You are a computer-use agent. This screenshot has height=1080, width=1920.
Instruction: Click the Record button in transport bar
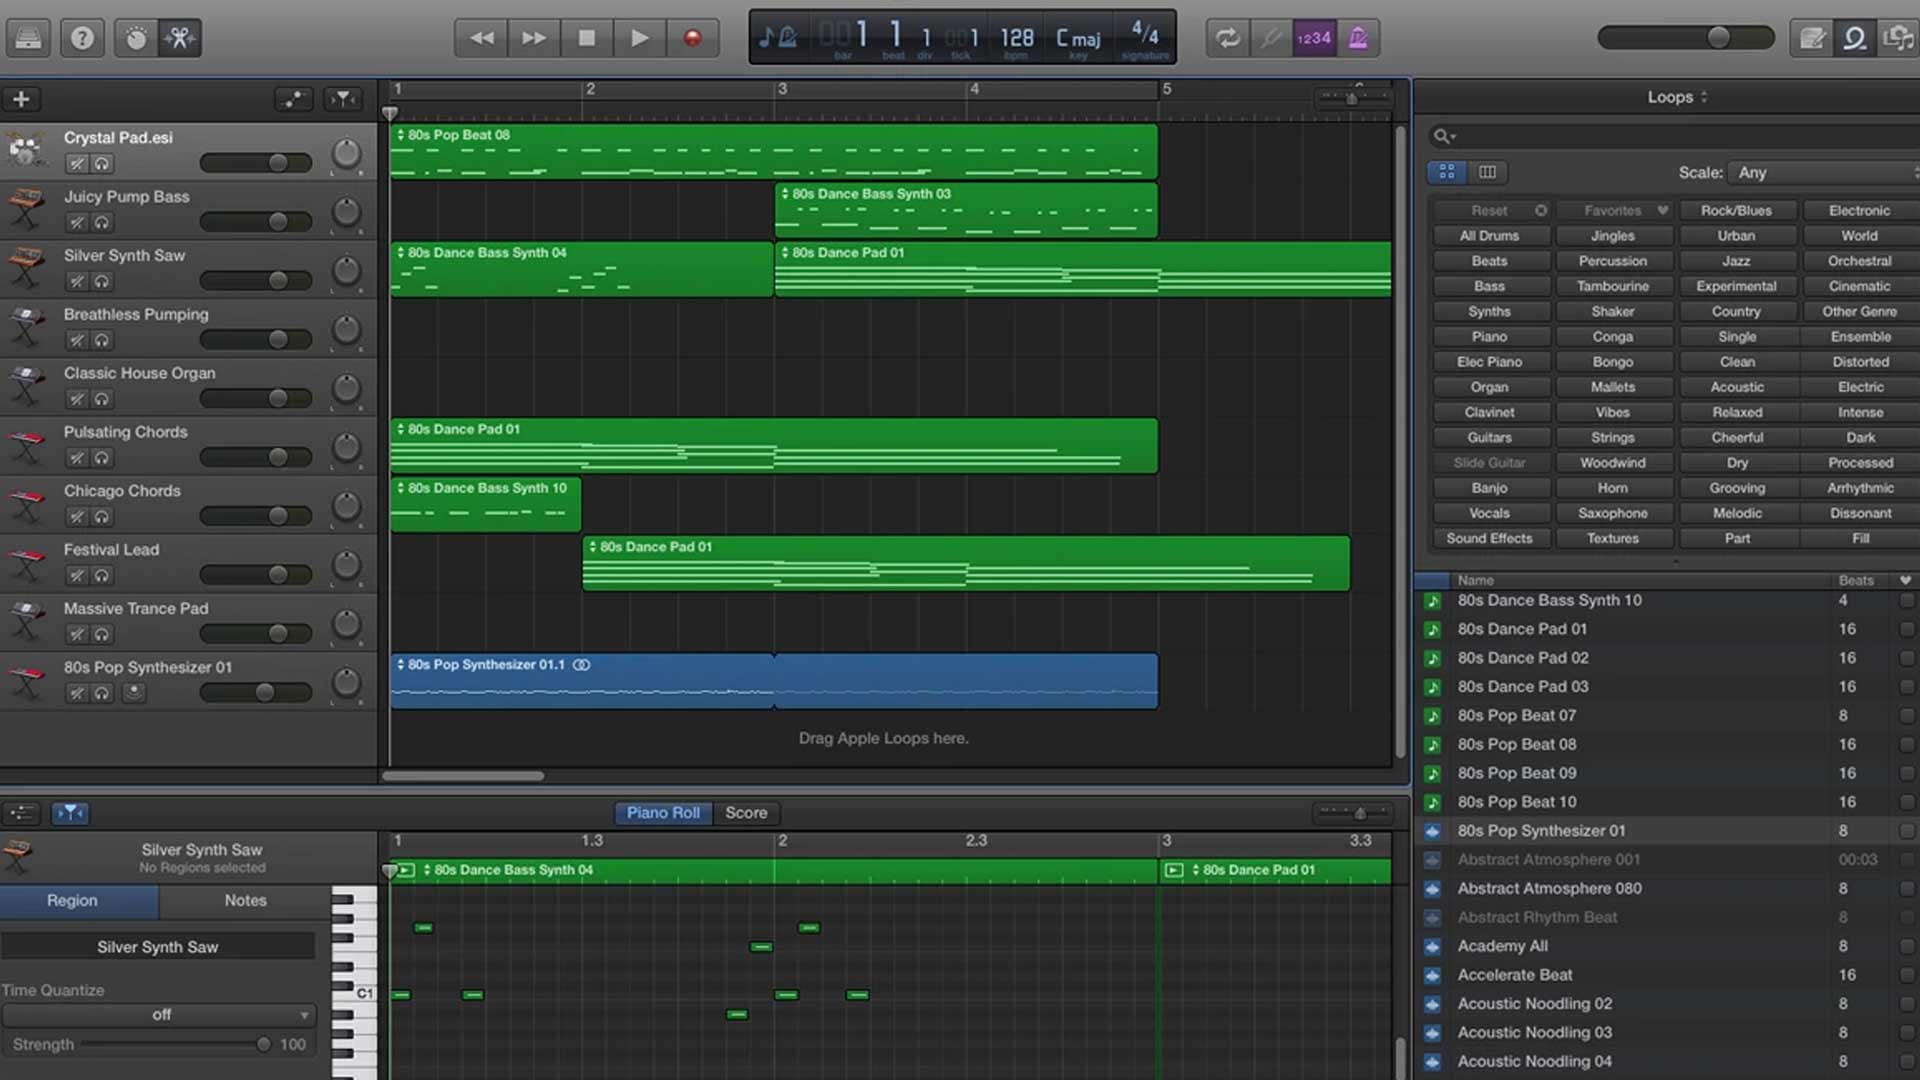[x=691, y=37]
